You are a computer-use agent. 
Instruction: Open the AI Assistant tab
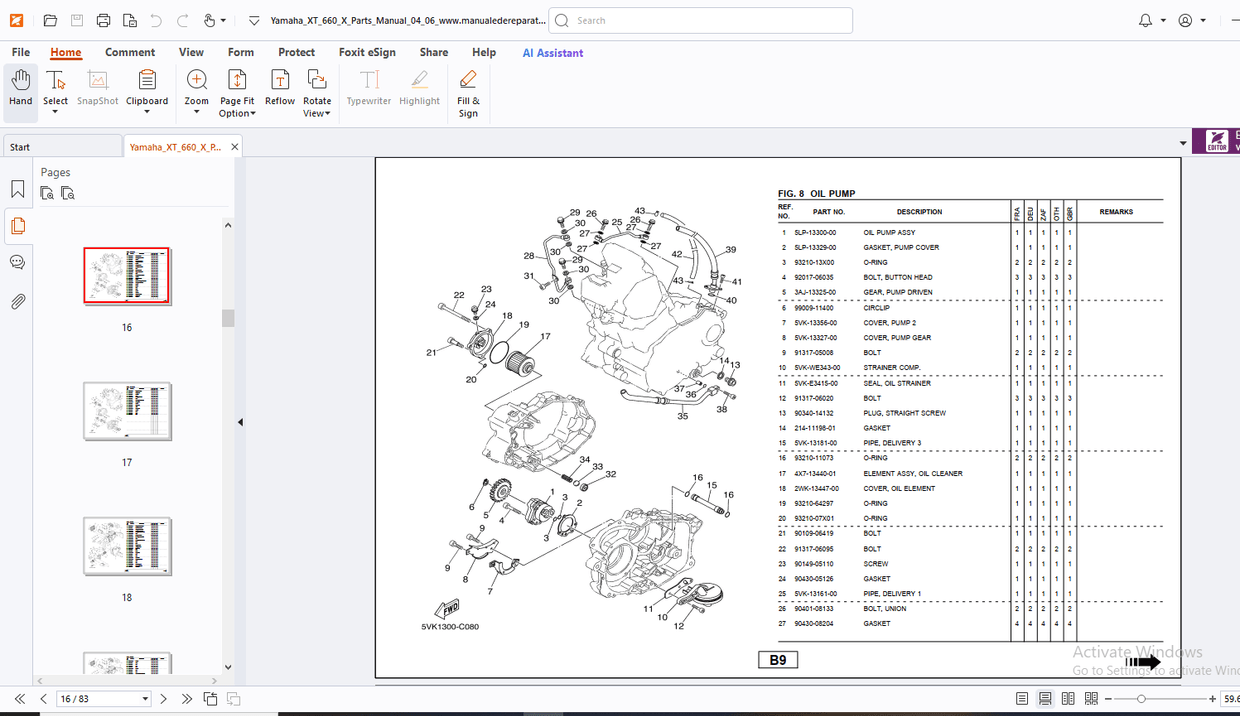click(x=552, y=53)
